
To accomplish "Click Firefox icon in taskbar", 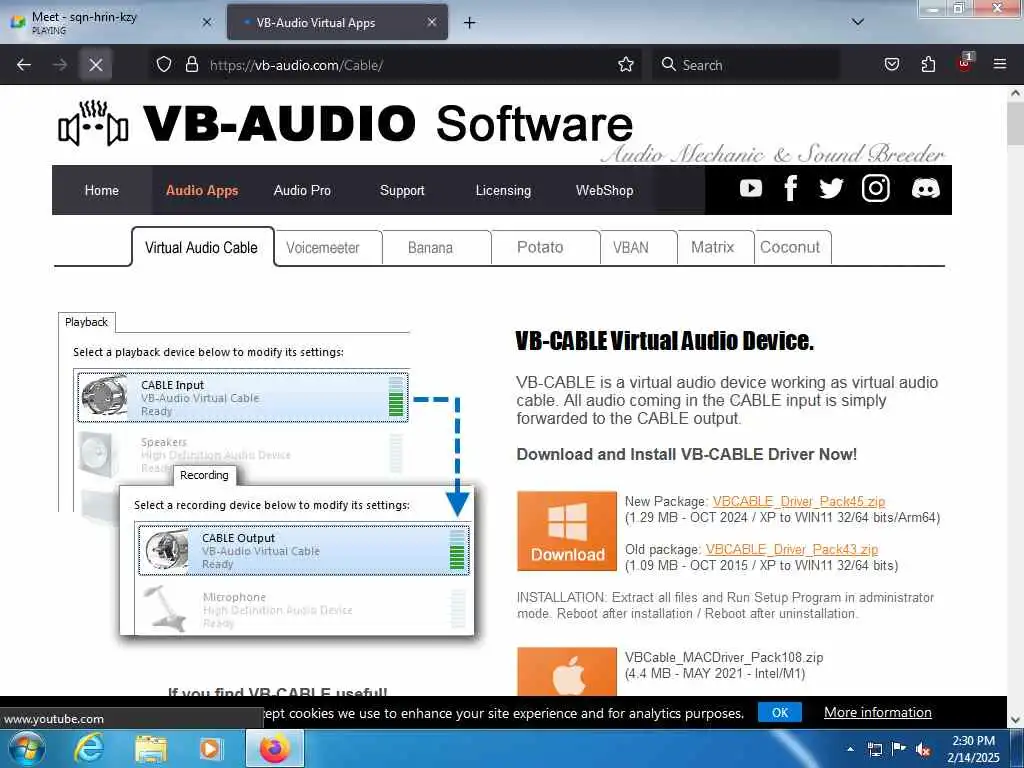I will [274, 748].
